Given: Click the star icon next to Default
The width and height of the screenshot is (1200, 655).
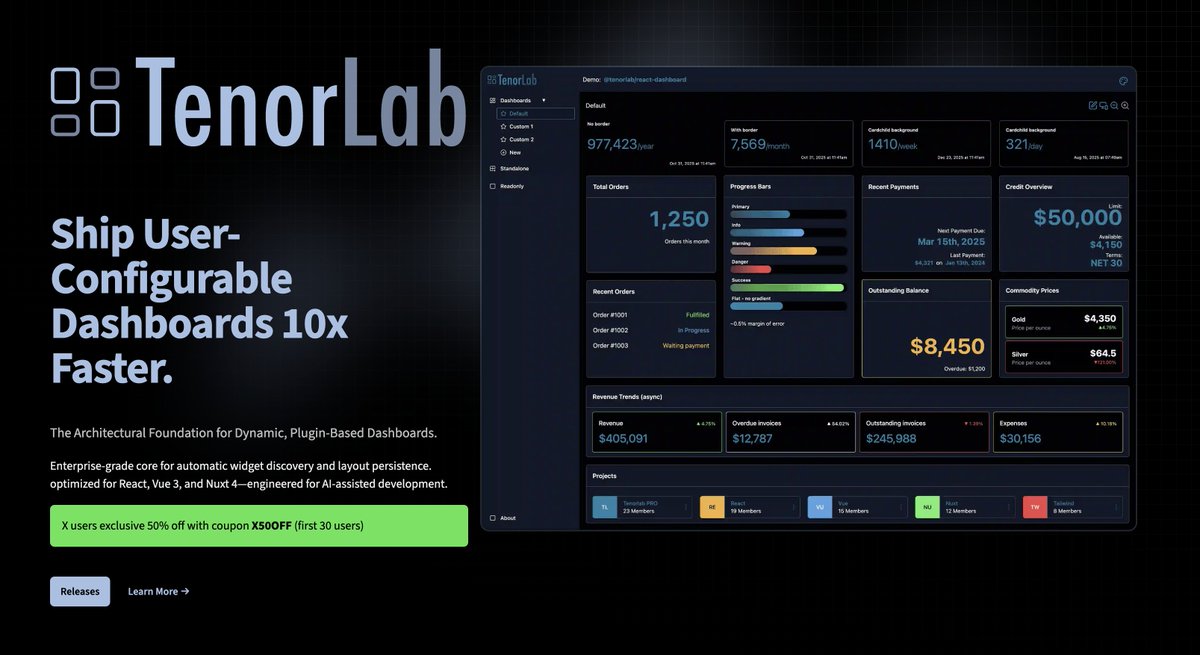Looking at the screenshot, I should (x=503, y=114).
